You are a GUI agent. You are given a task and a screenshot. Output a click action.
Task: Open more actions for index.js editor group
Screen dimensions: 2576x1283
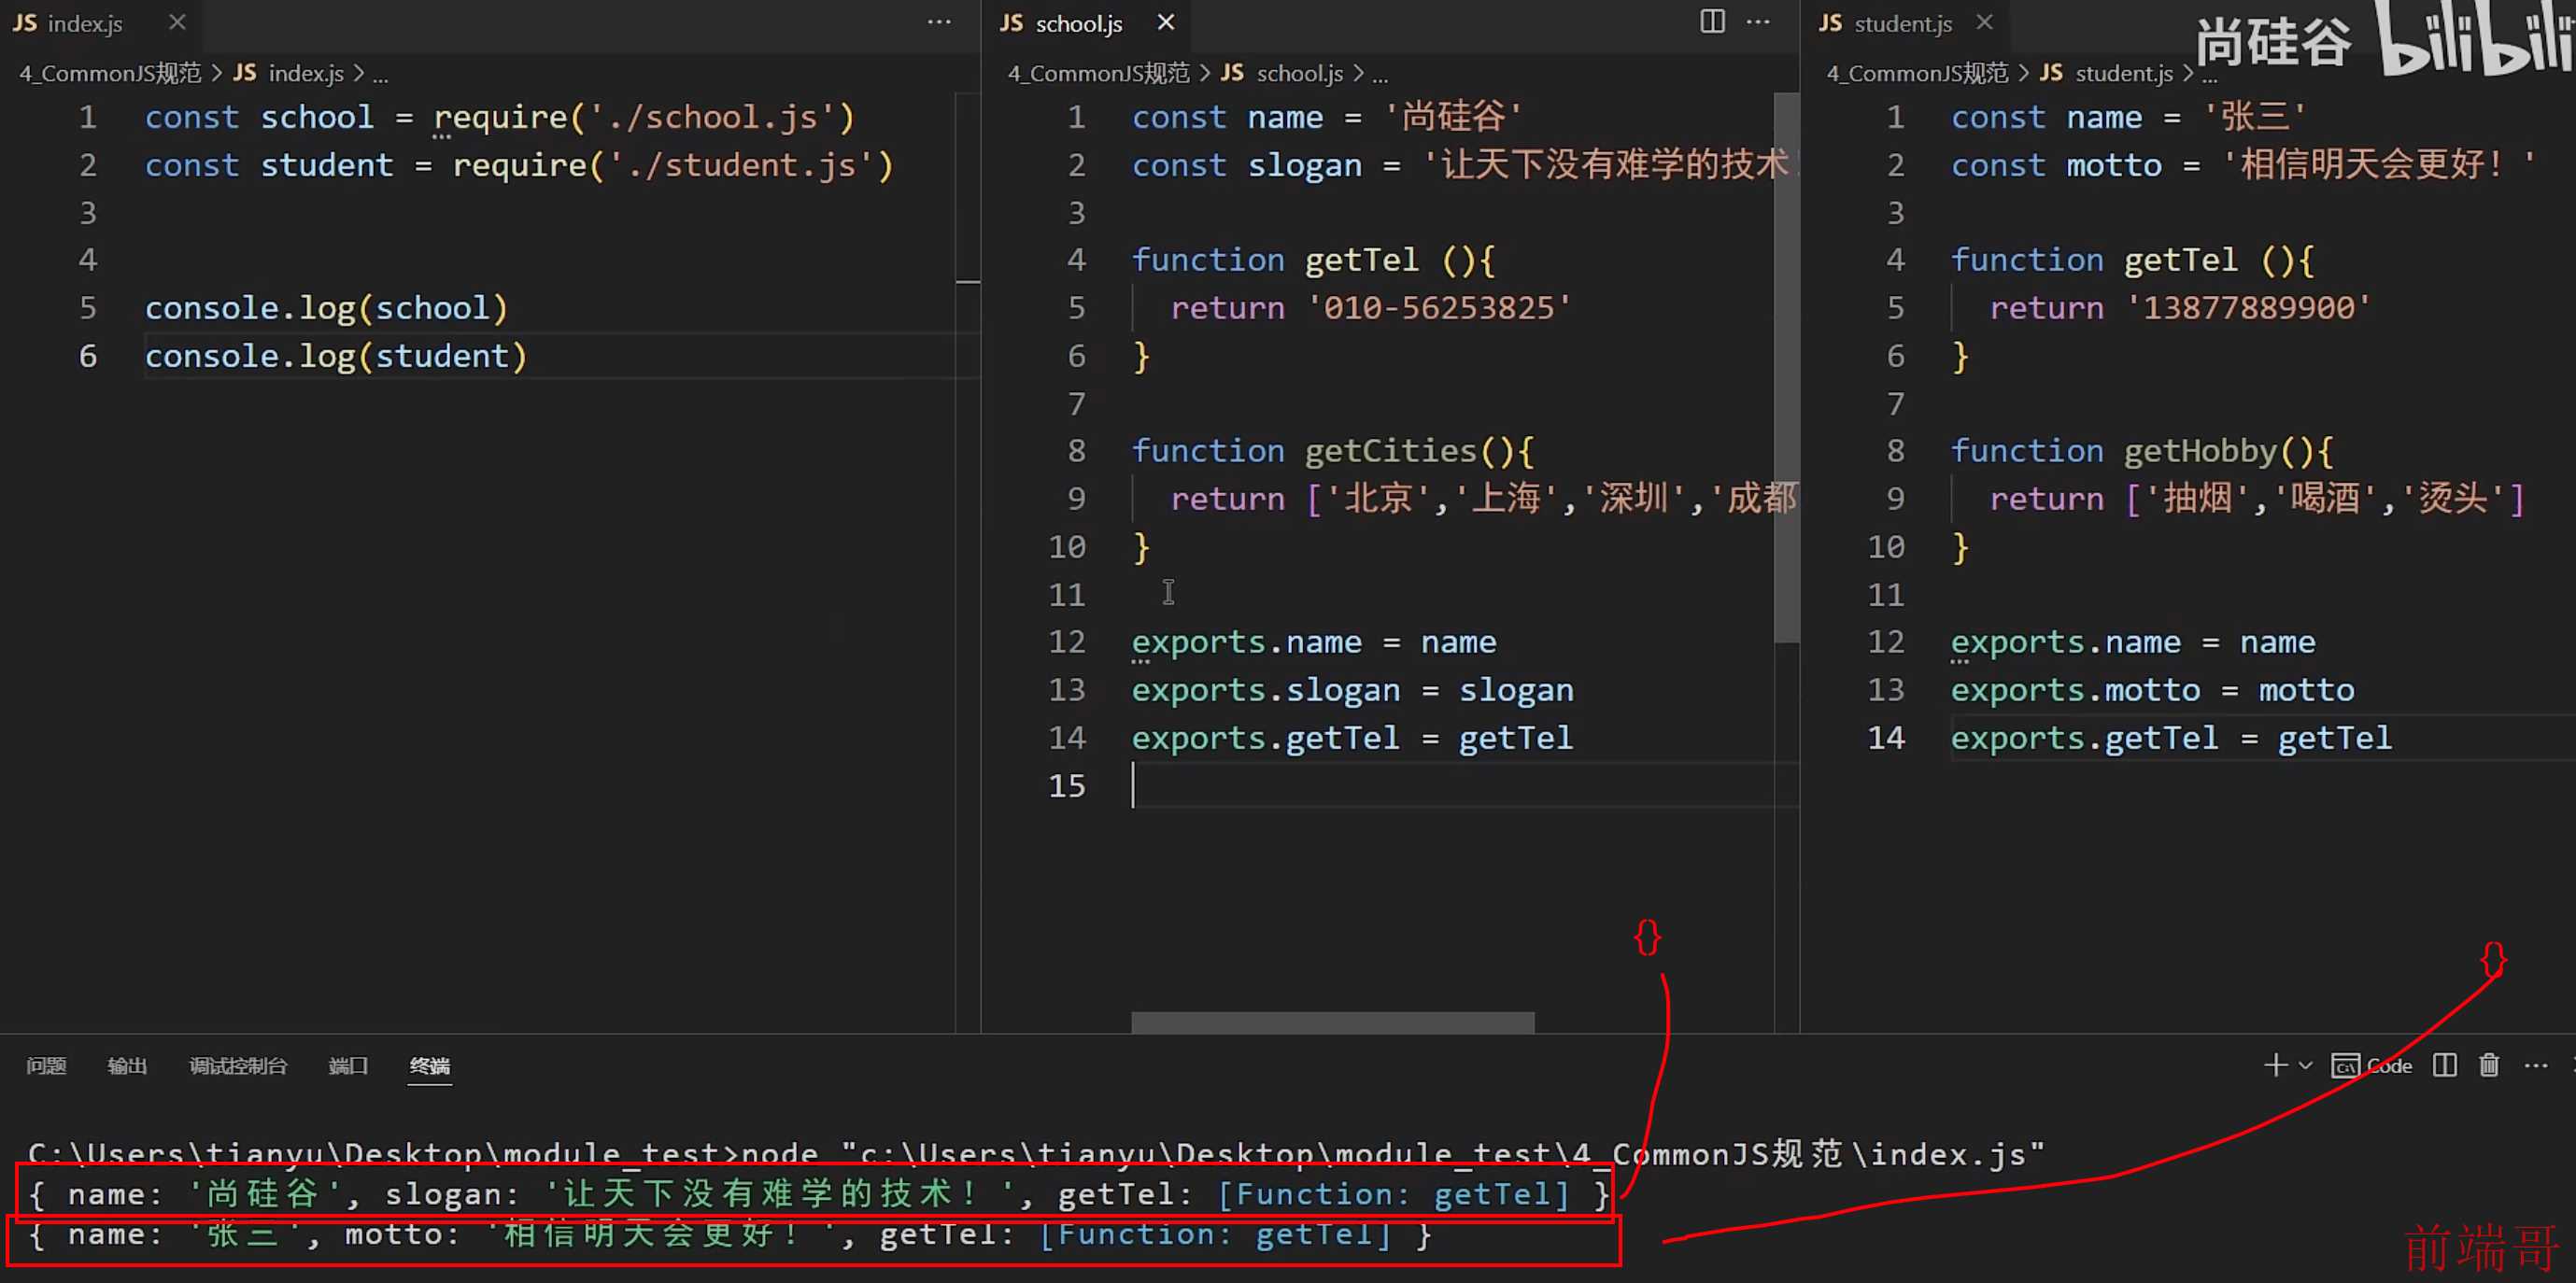939,22
